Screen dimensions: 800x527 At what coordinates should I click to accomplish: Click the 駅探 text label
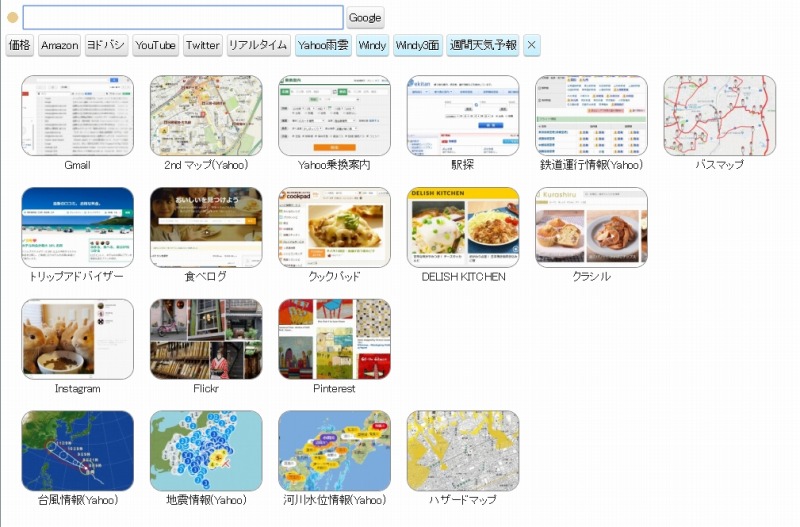[463, 165]
